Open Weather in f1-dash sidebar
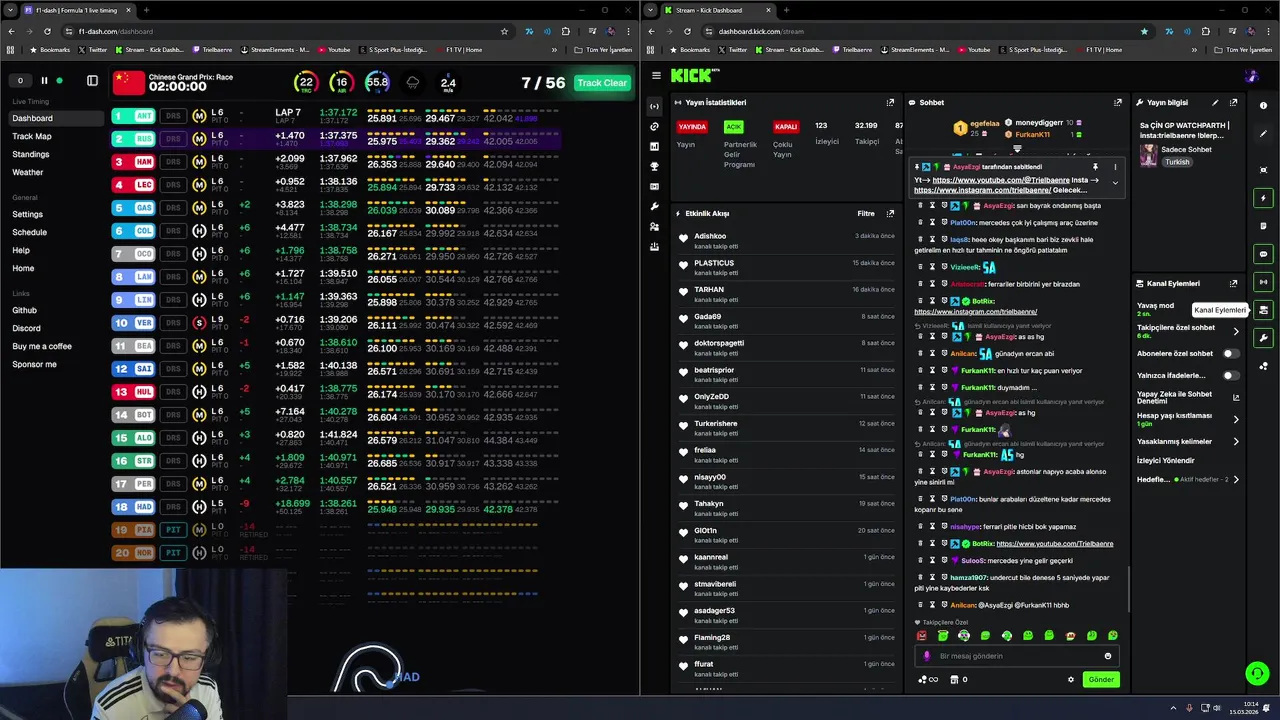This screenshot has width=1280, height=720. (28, 172)
